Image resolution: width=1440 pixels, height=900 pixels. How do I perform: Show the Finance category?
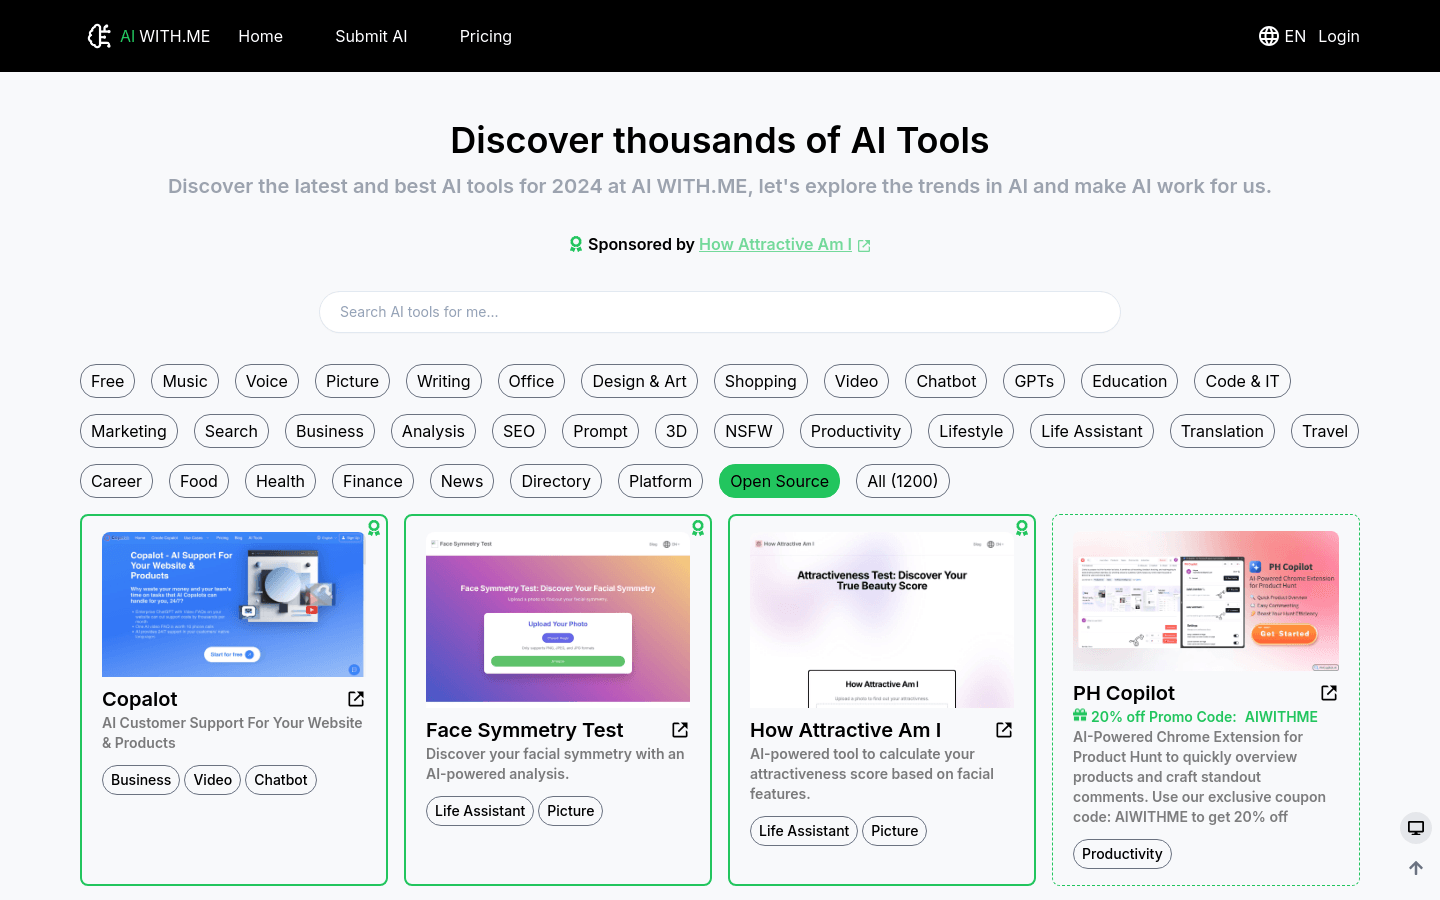[373, 481]
